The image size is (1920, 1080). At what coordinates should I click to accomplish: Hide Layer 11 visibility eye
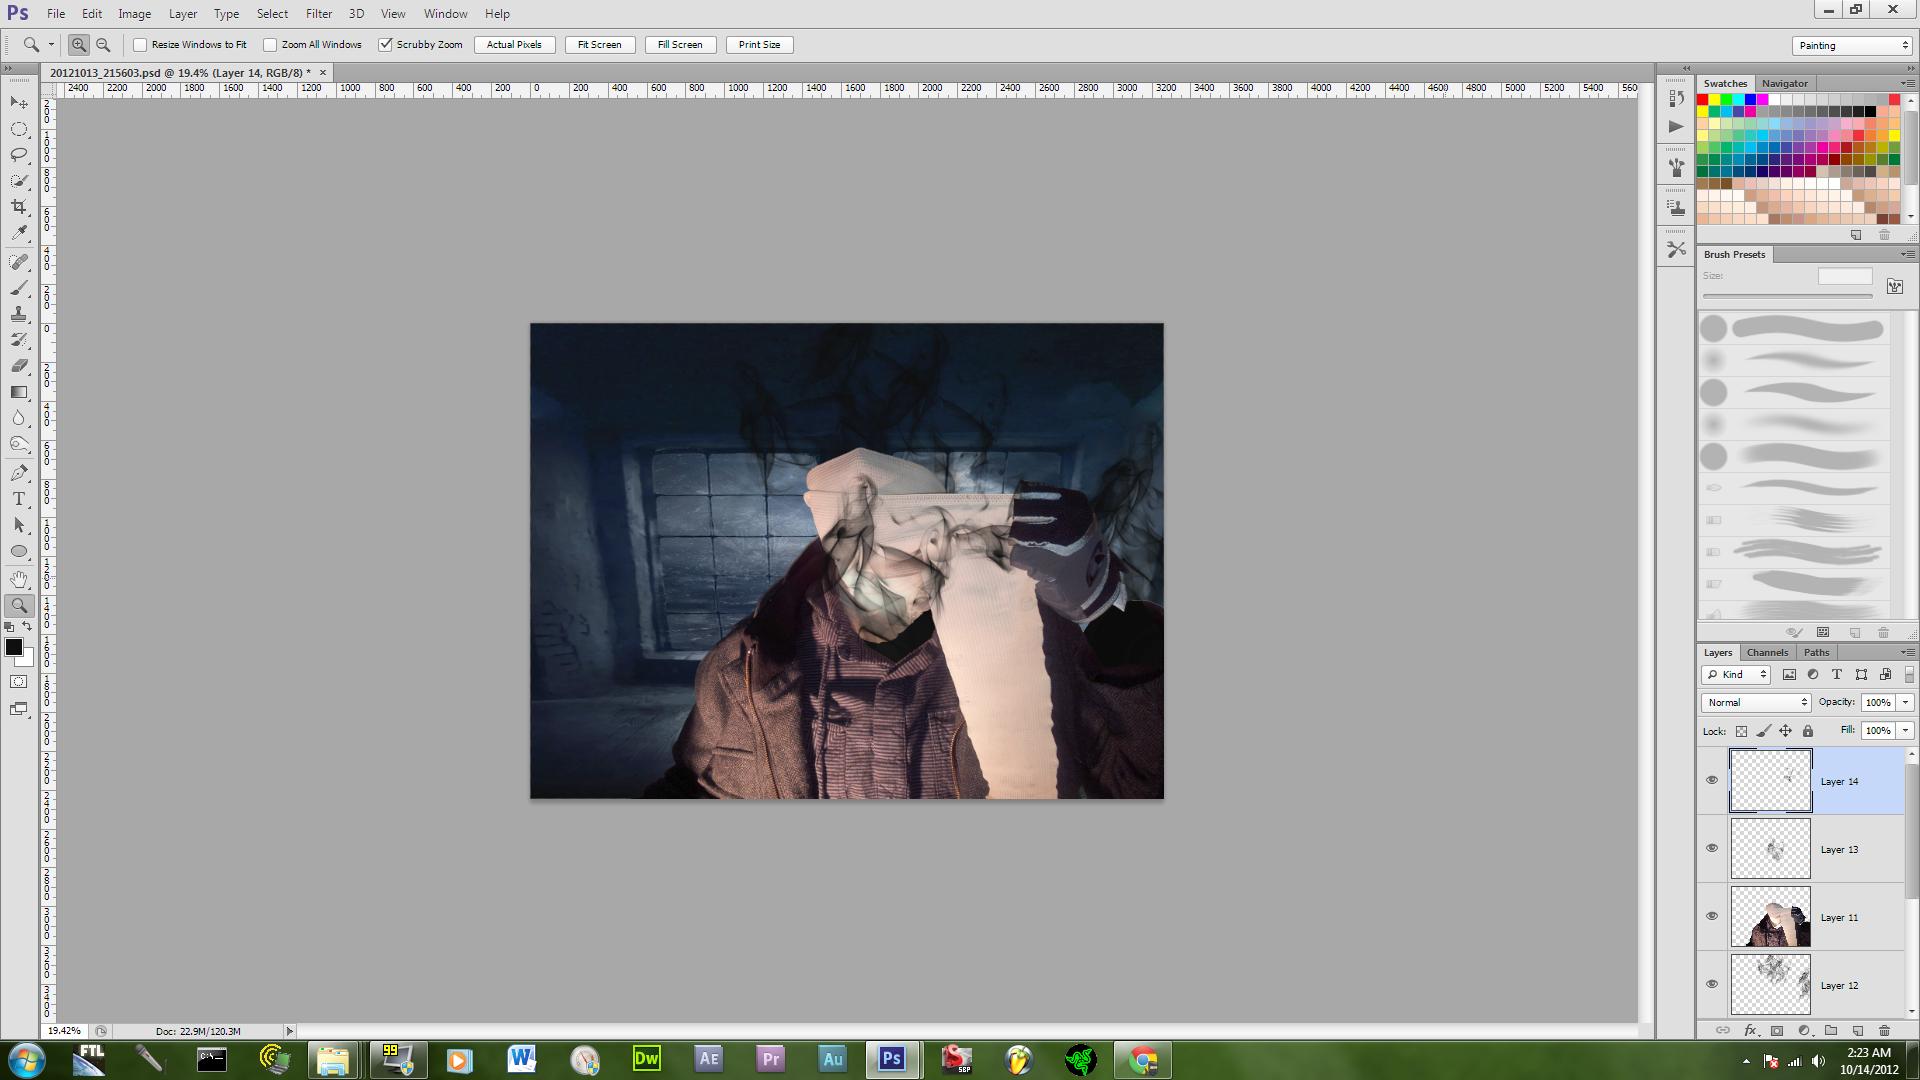pyautogui.click(x=1712, y=917)
